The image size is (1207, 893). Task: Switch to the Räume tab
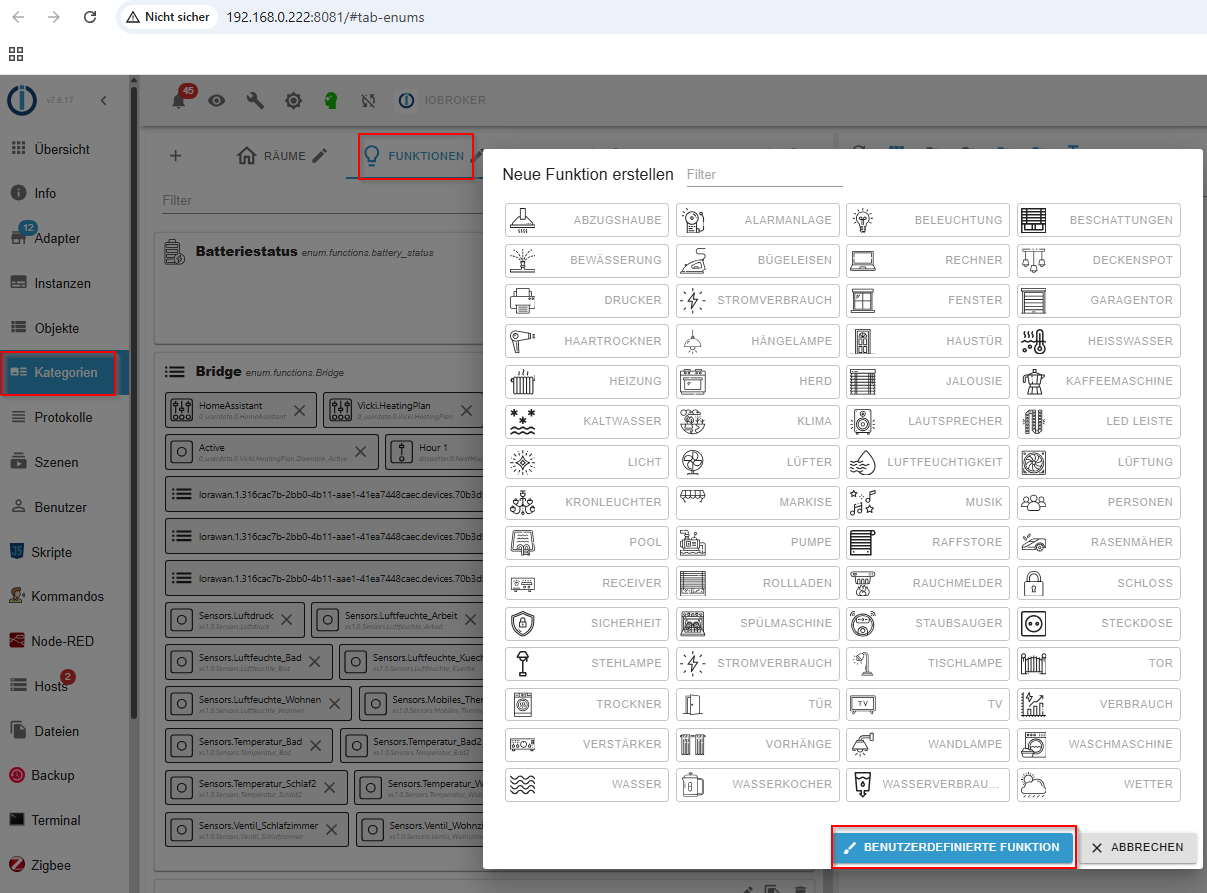270,156
